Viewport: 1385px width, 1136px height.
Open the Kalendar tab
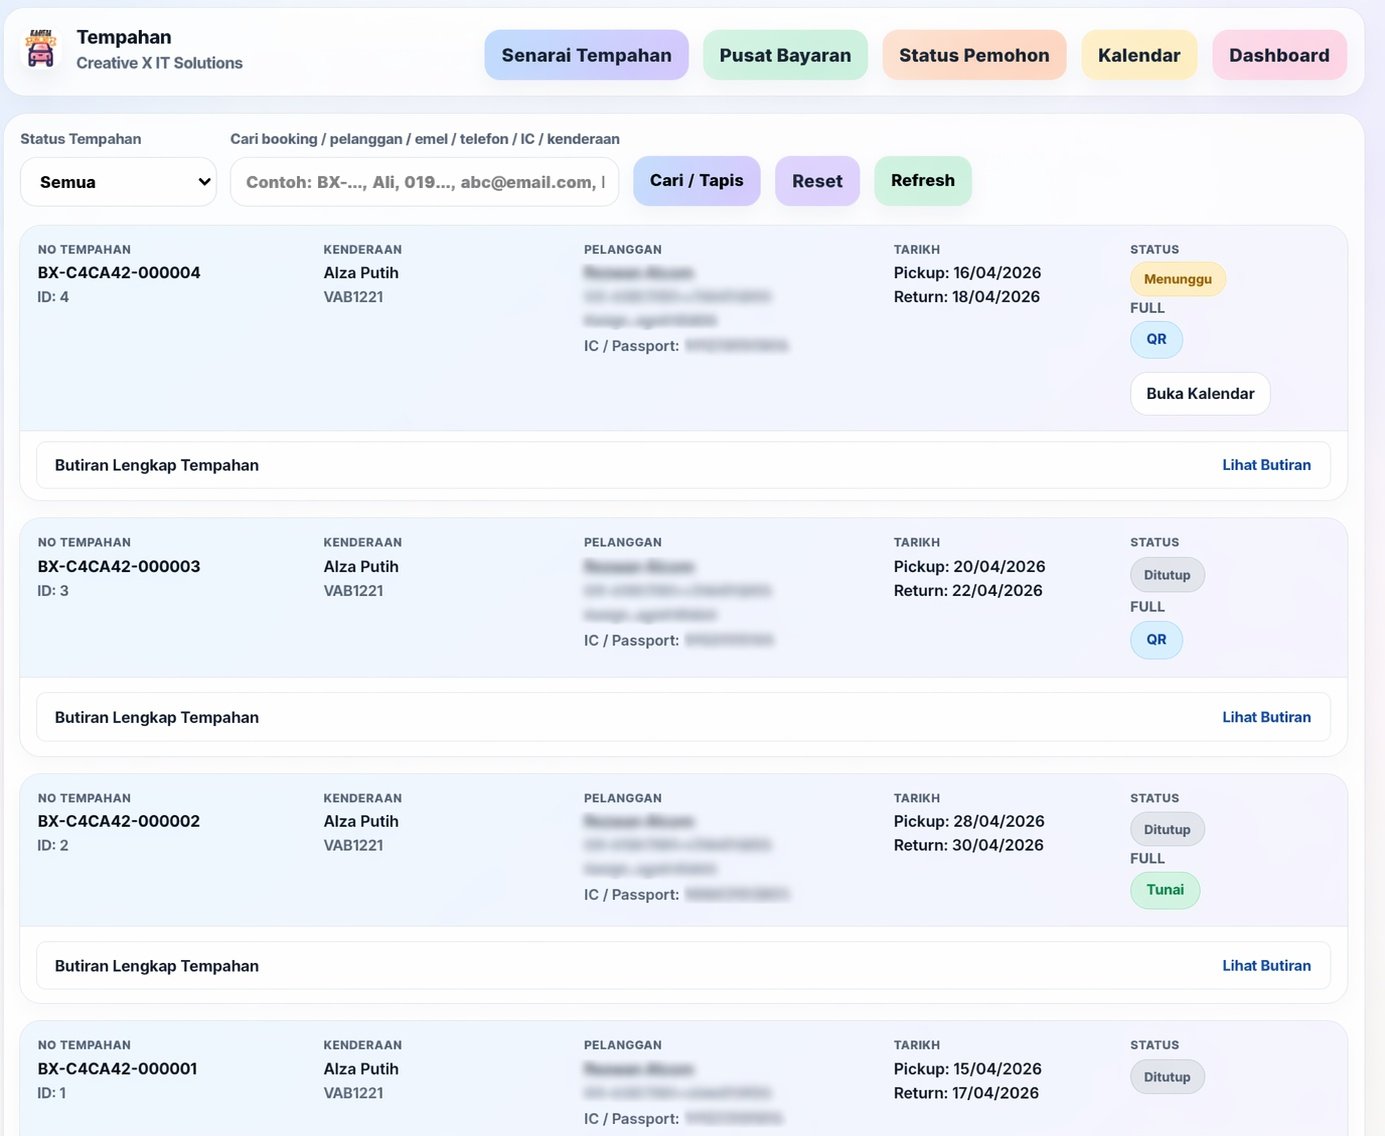[x=1138, y=55]
